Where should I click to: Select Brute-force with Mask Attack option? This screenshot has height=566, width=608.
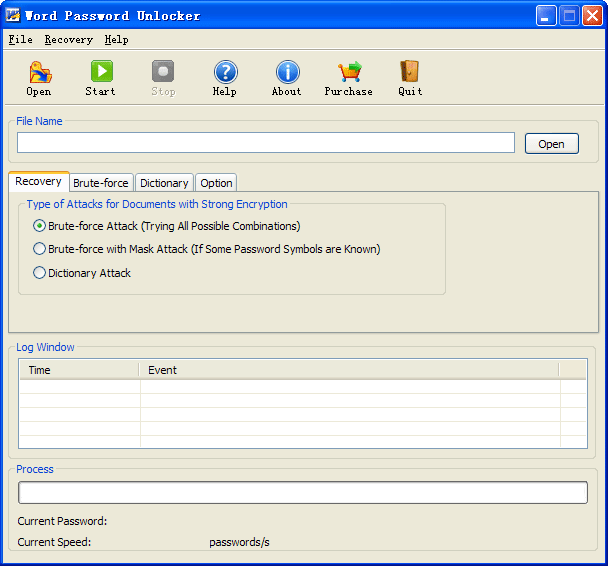(x=40, y=249)
